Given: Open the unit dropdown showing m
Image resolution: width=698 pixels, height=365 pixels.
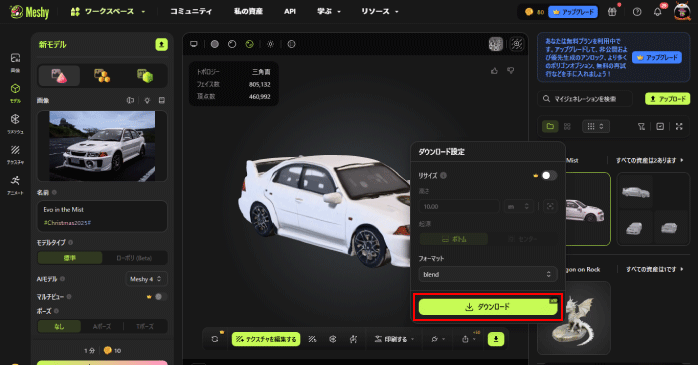Looking at the screenshot, I should (518, 207).
